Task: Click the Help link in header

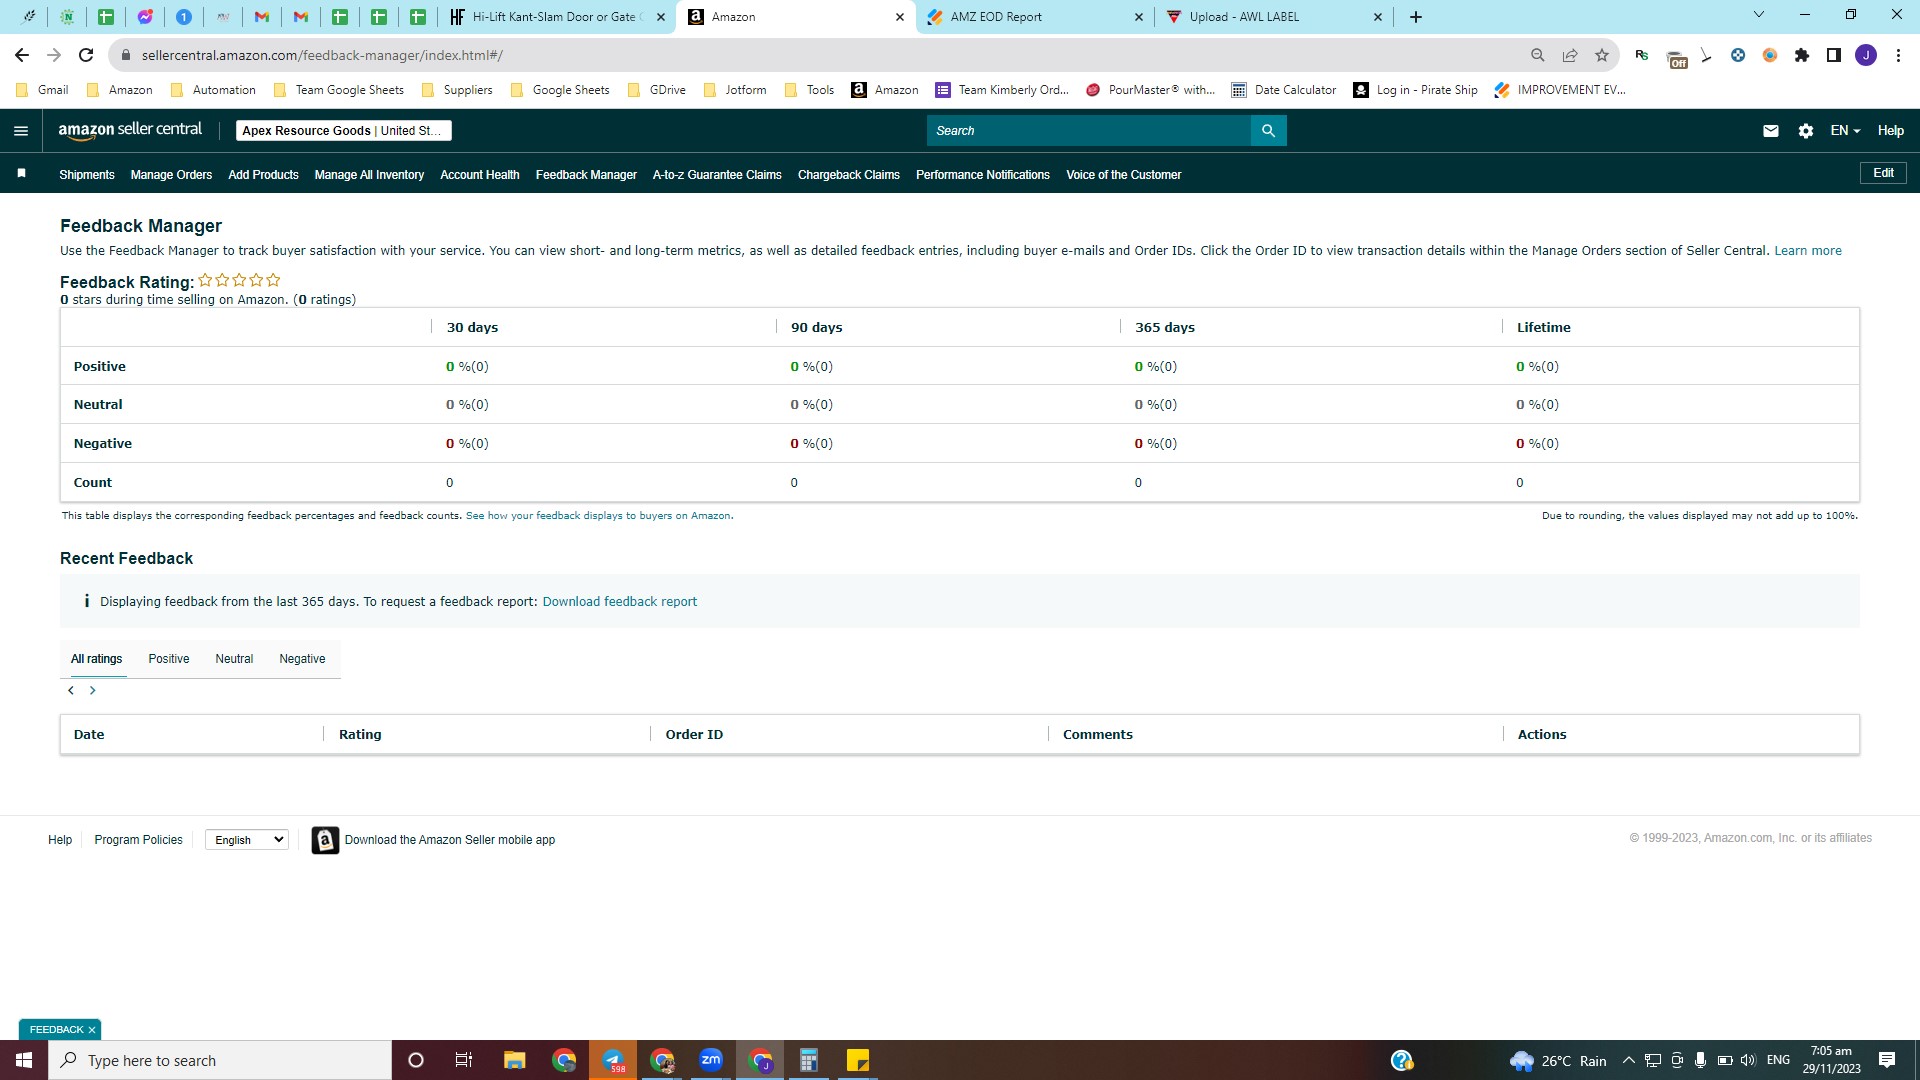Action: [x=1891, y=131]
